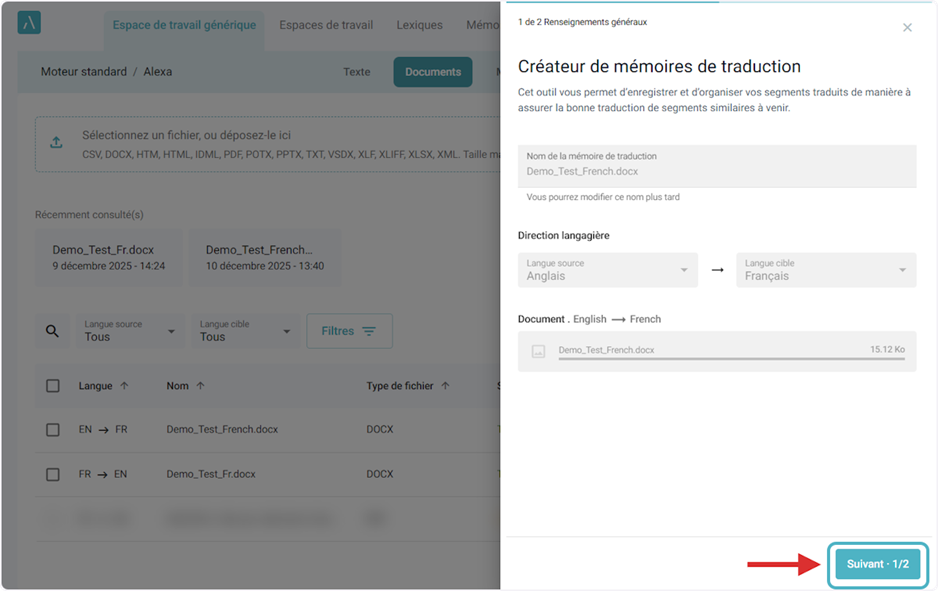Open the Lexiques tab

(x=419, y=25)
